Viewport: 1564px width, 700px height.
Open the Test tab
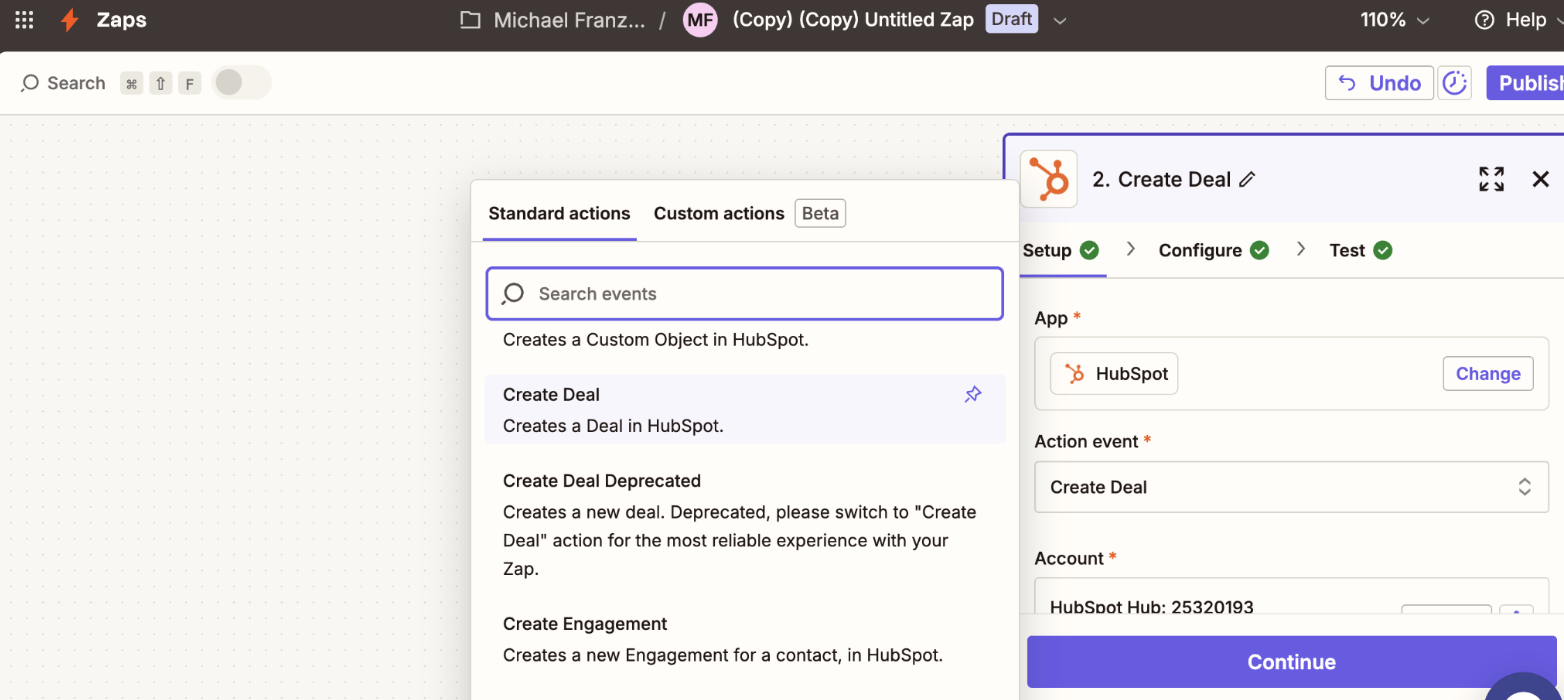(x=1360, y=250)
